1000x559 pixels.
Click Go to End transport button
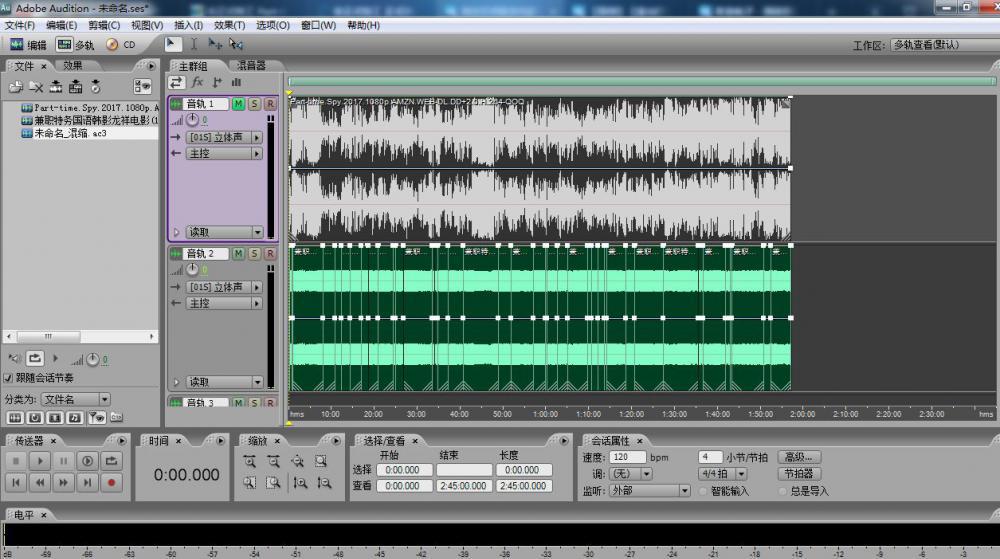coord(87,483)
